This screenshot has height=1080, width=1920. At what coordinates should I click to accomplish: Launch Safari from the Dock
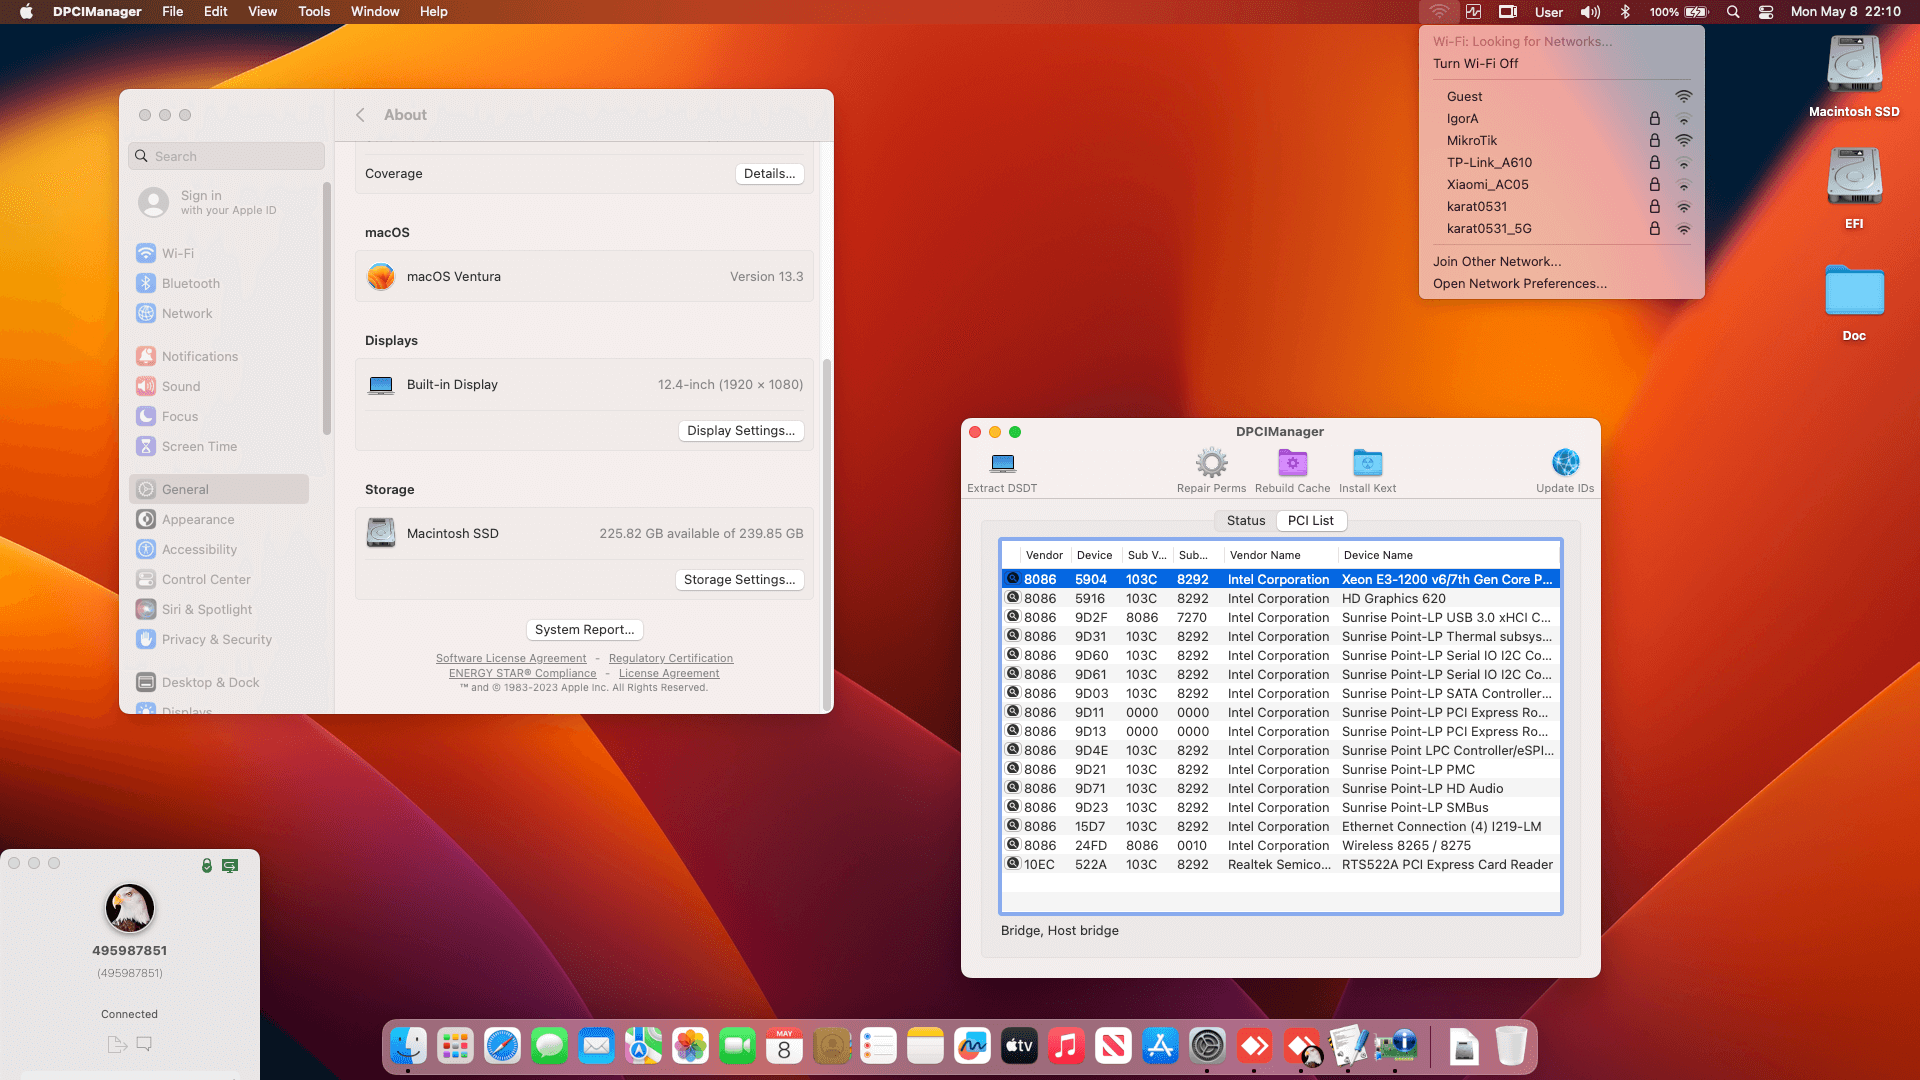point(502,1047)
